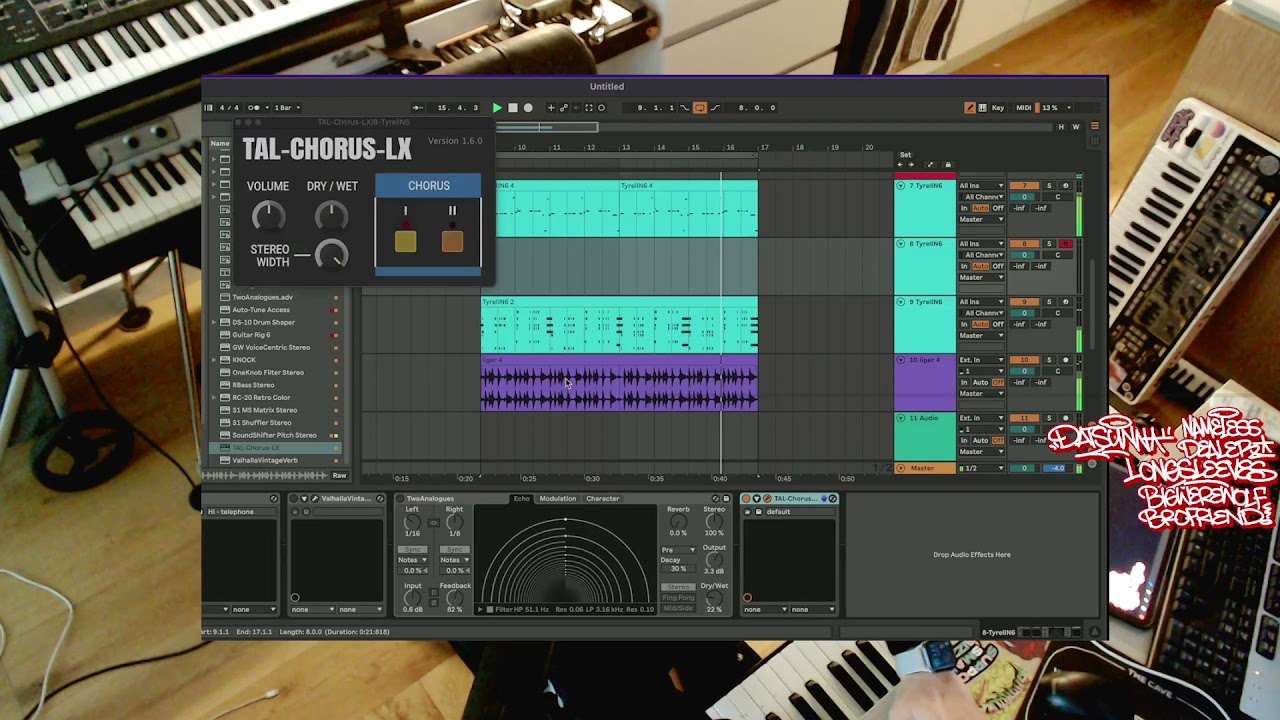Toggle the TwoAnalogues device activator
The image size is (1280, 720).
(400, 498)
